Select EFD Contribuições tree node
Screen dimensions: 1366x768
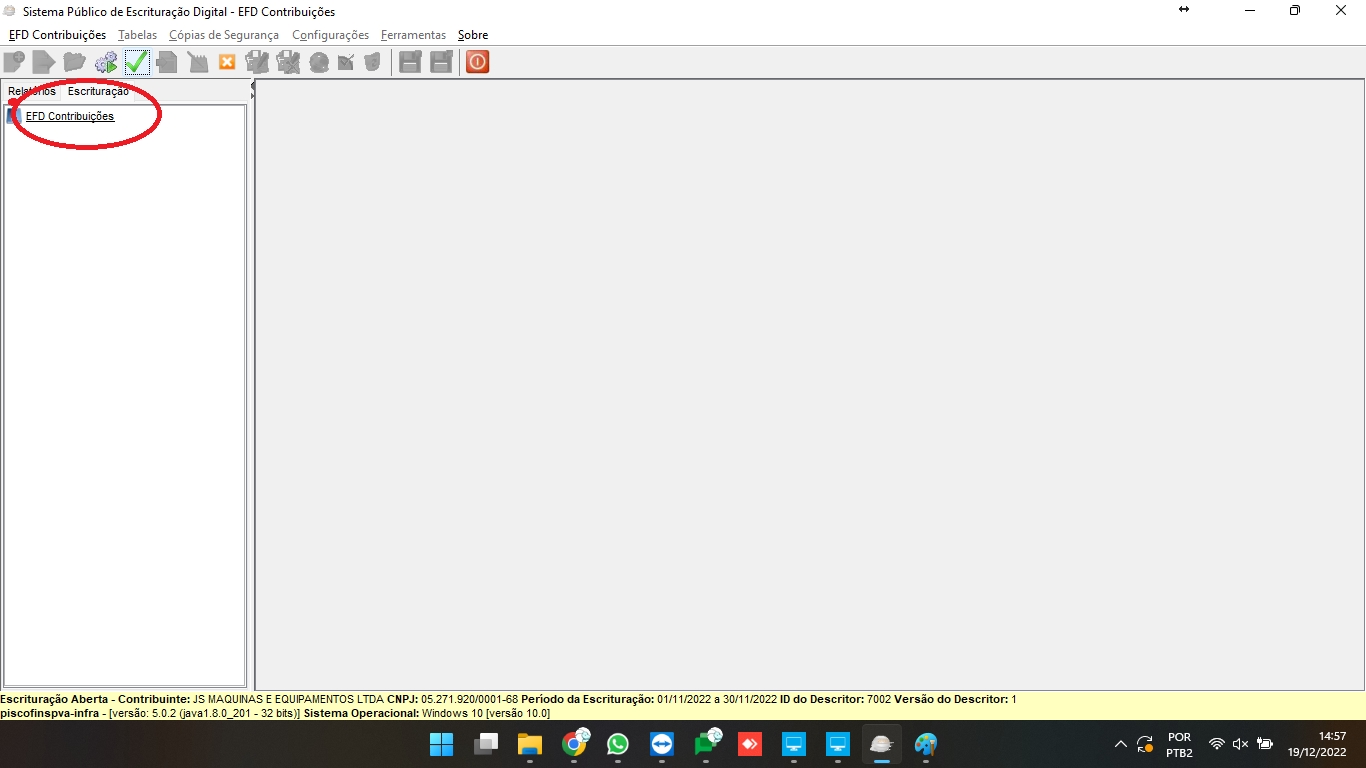tap(70, 116)
